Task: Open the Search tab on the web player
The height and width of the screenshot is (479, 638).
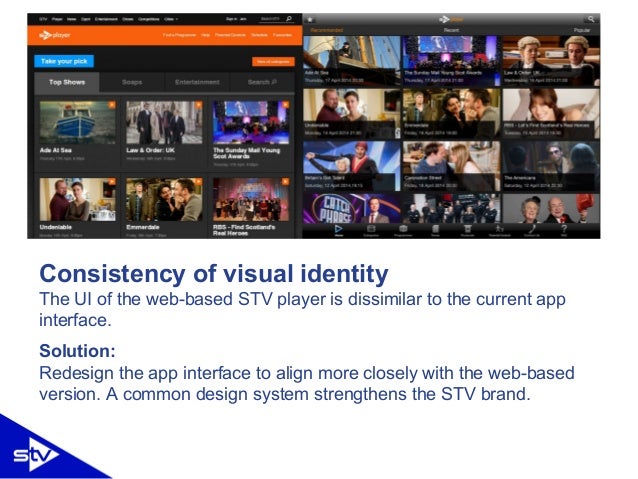Action: click(x=262, y=82)
